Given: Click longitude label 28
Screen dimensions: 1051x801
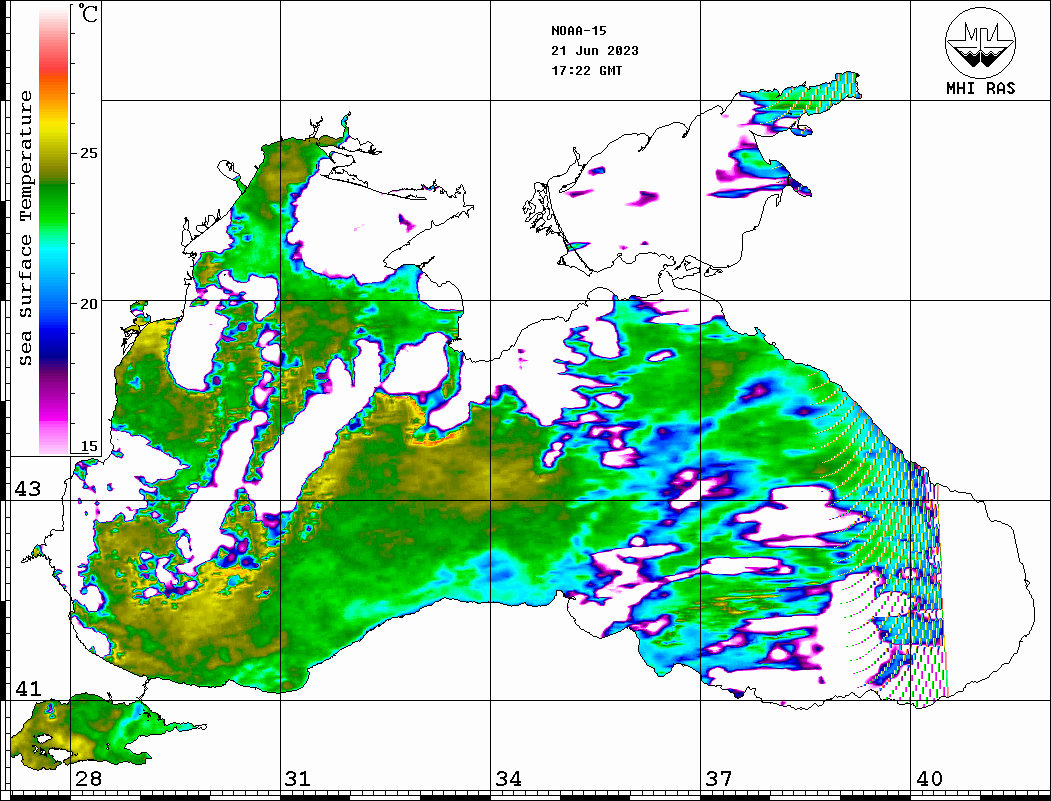Looking at the screenshot, I should click(88, 778).
